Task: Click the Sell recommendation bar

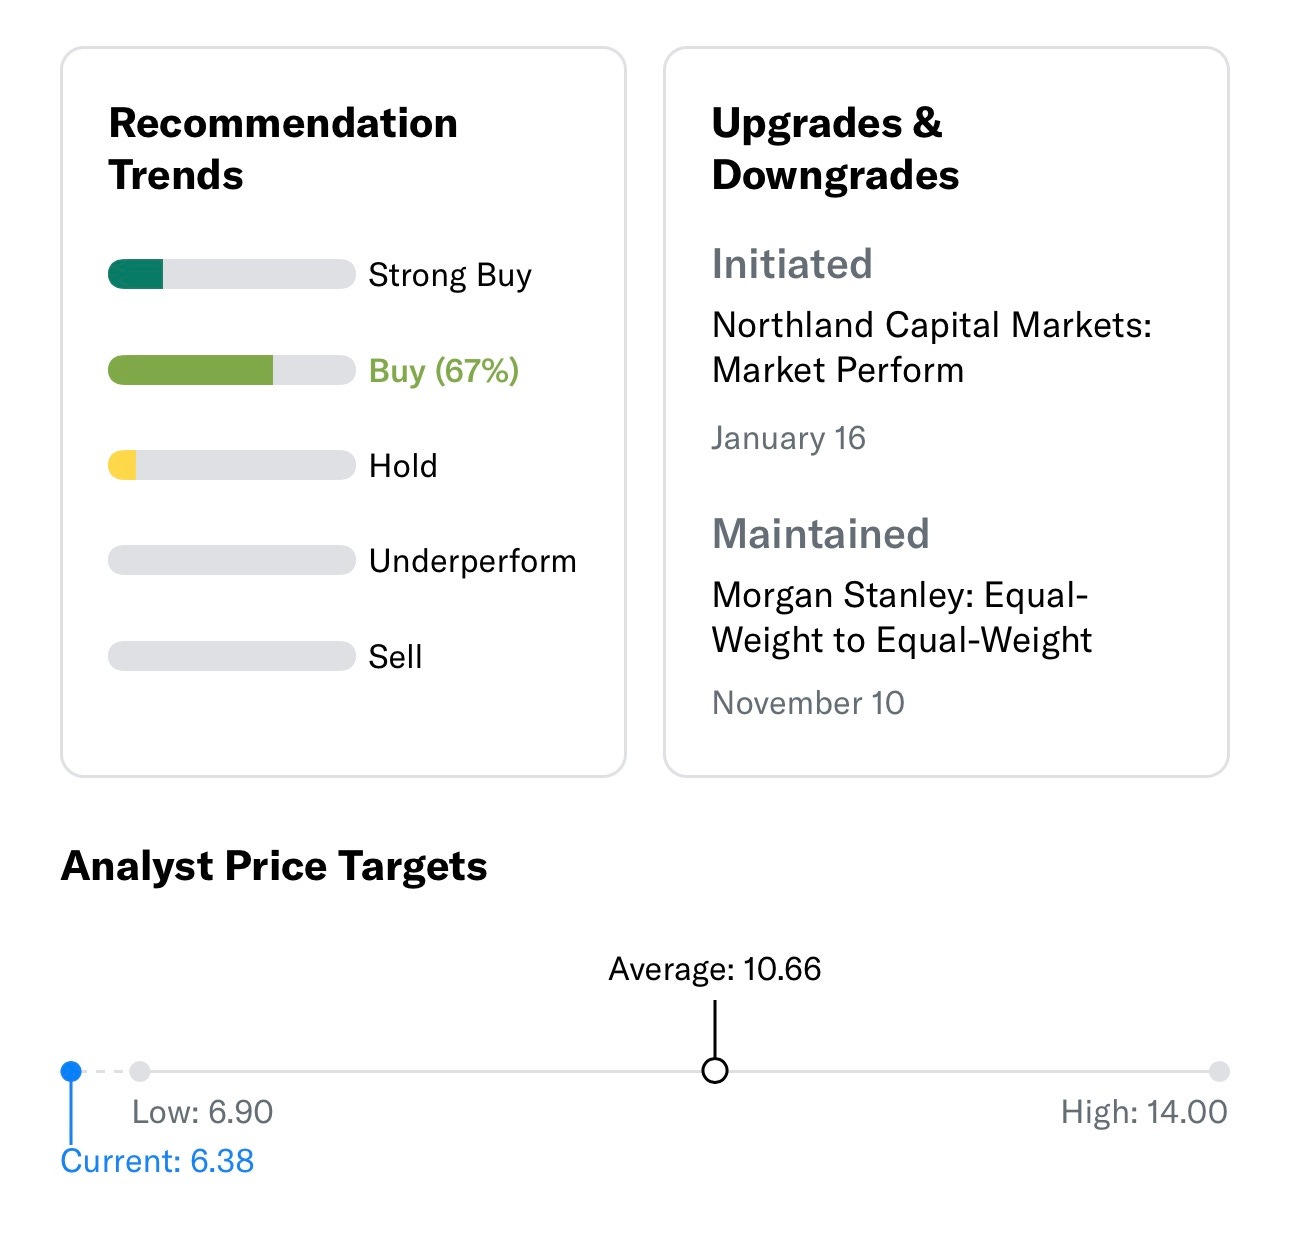Action: [230, 655]
